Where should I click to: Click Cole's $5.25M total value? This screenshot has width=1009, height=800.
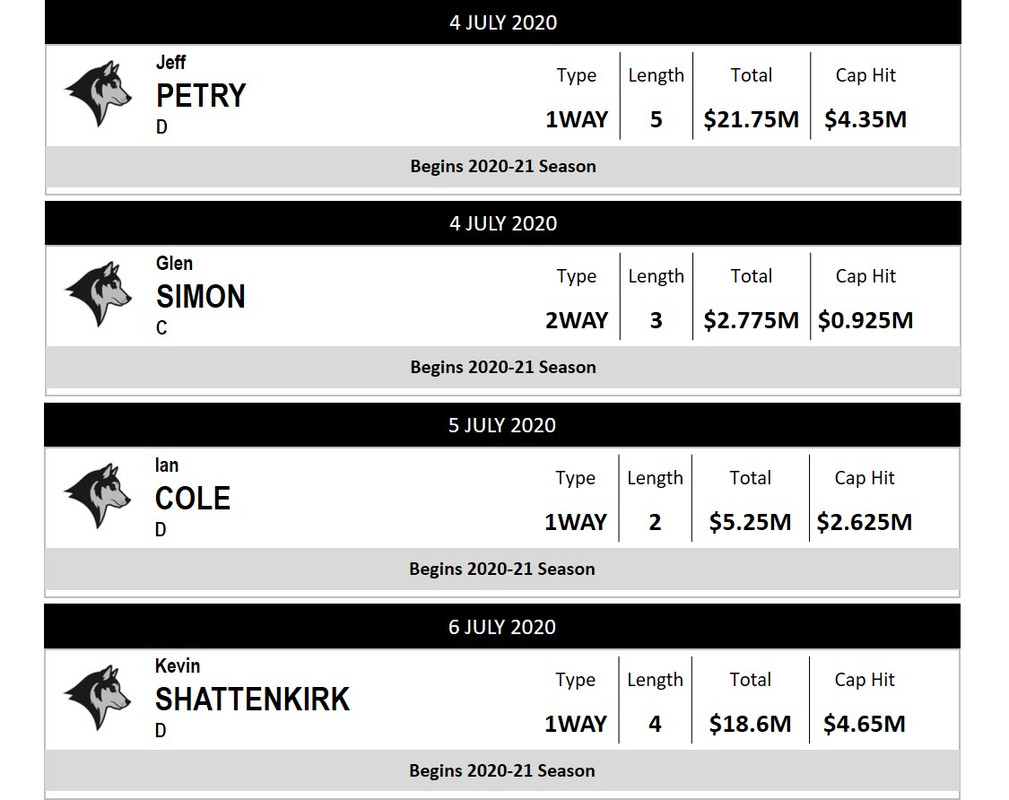[x=750, y=522]
